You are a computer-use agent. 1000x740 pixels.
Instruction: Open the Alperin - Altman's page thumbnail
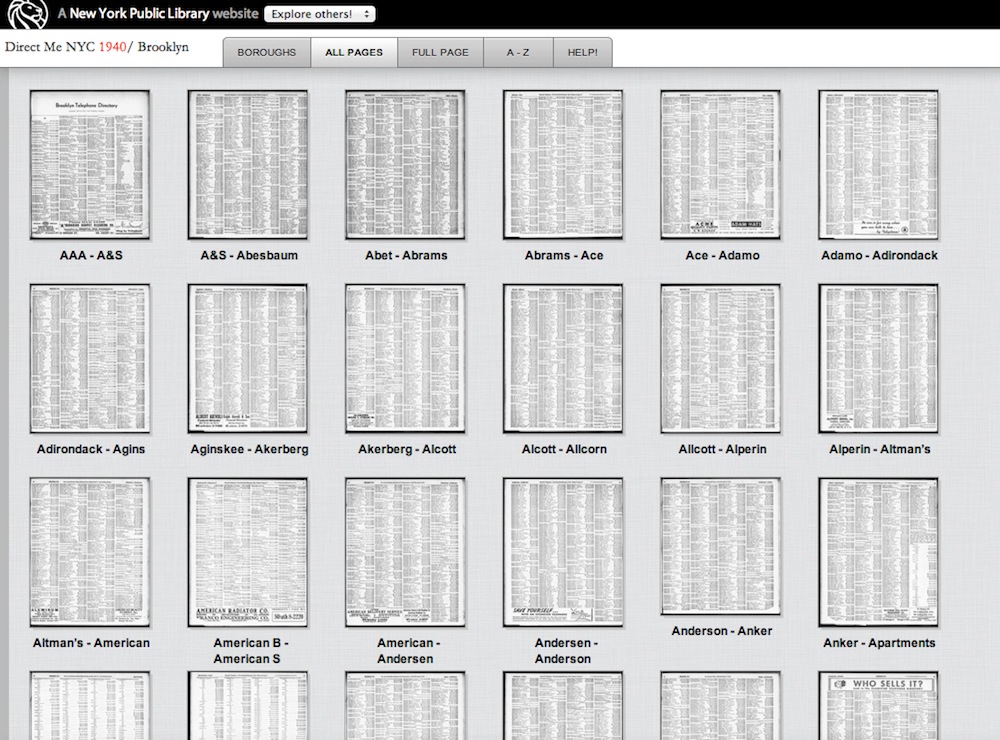point(878,359)
